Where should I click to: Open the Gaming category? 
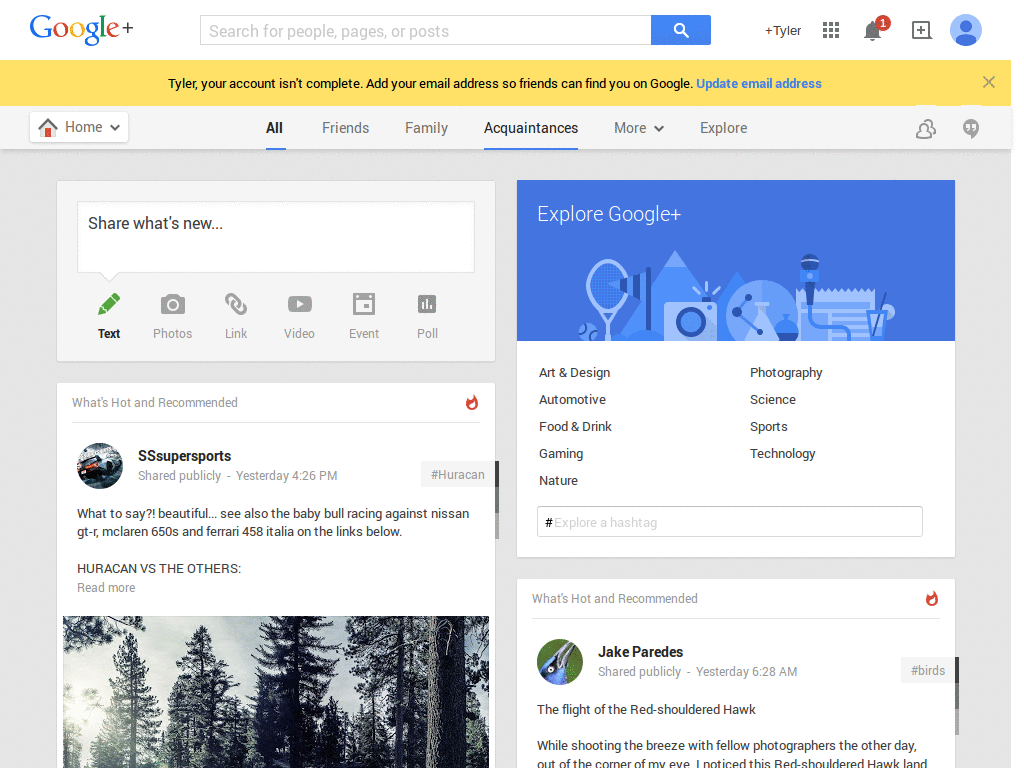[x=561, y=453]
